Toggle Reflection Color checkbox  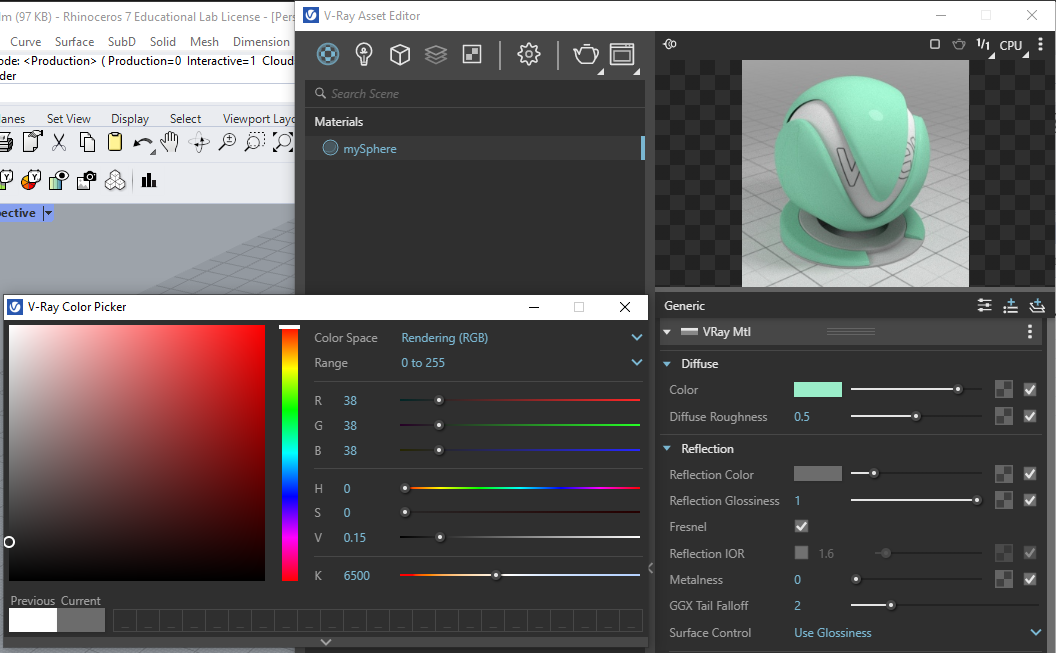(1030, 474)
